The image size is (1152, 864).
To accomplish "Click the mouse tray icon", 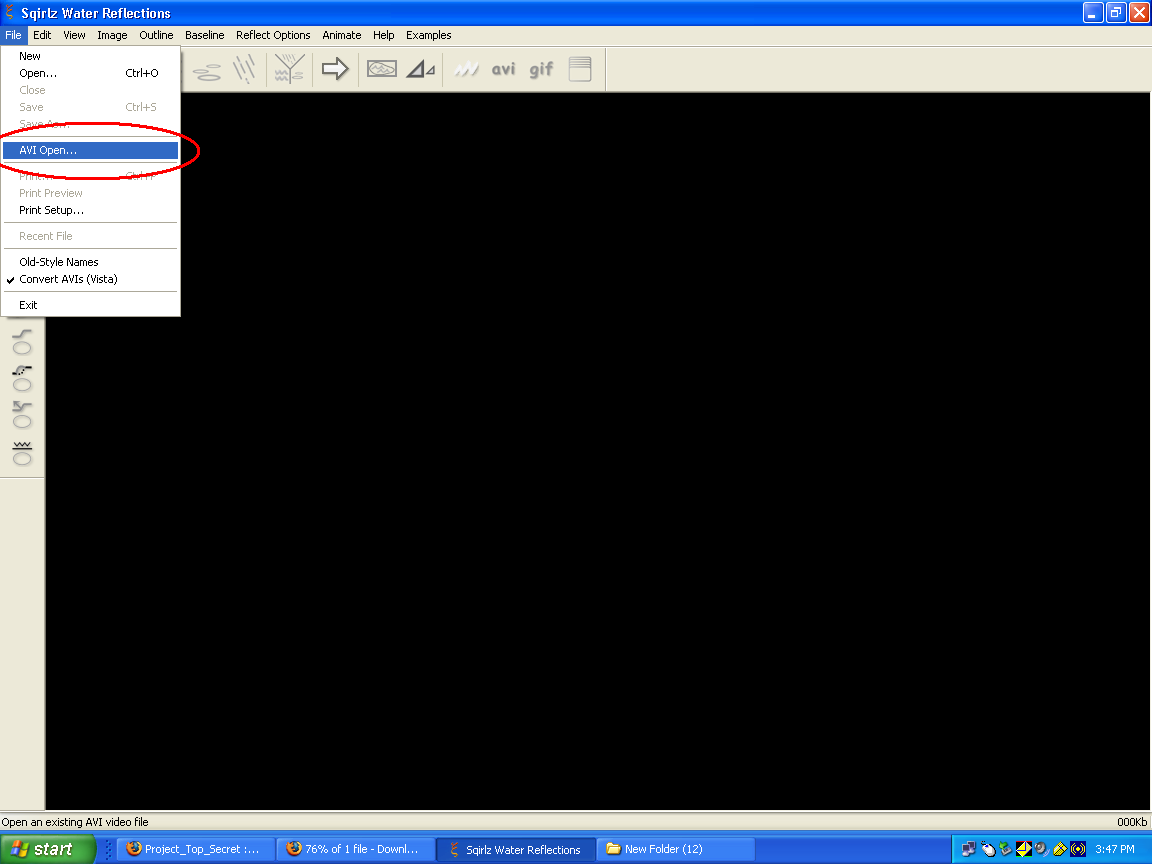I will pos(987,849).
